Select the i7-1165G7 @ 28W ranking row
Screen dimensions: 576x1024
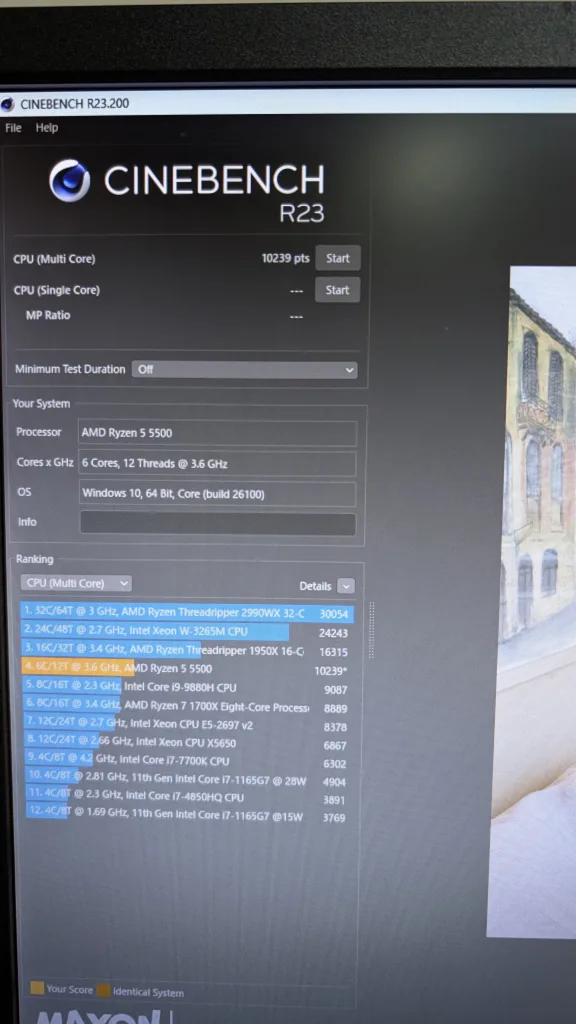point(187,780)
